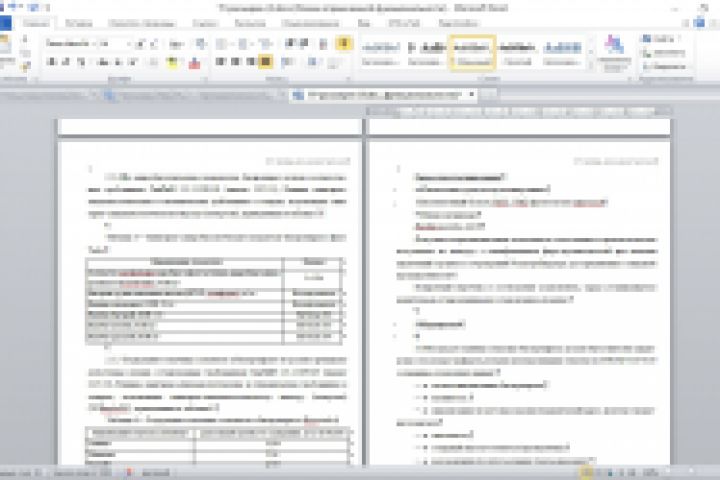
Task: Switch to the References ribbon tab
Action: (x=204, y=23)
